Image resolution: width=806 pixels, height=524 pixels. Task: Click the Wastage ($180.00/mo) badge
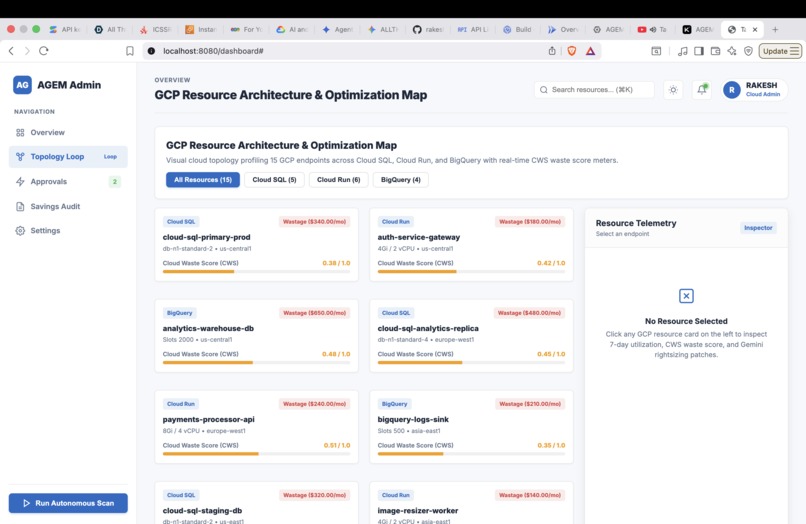[529, 222]
